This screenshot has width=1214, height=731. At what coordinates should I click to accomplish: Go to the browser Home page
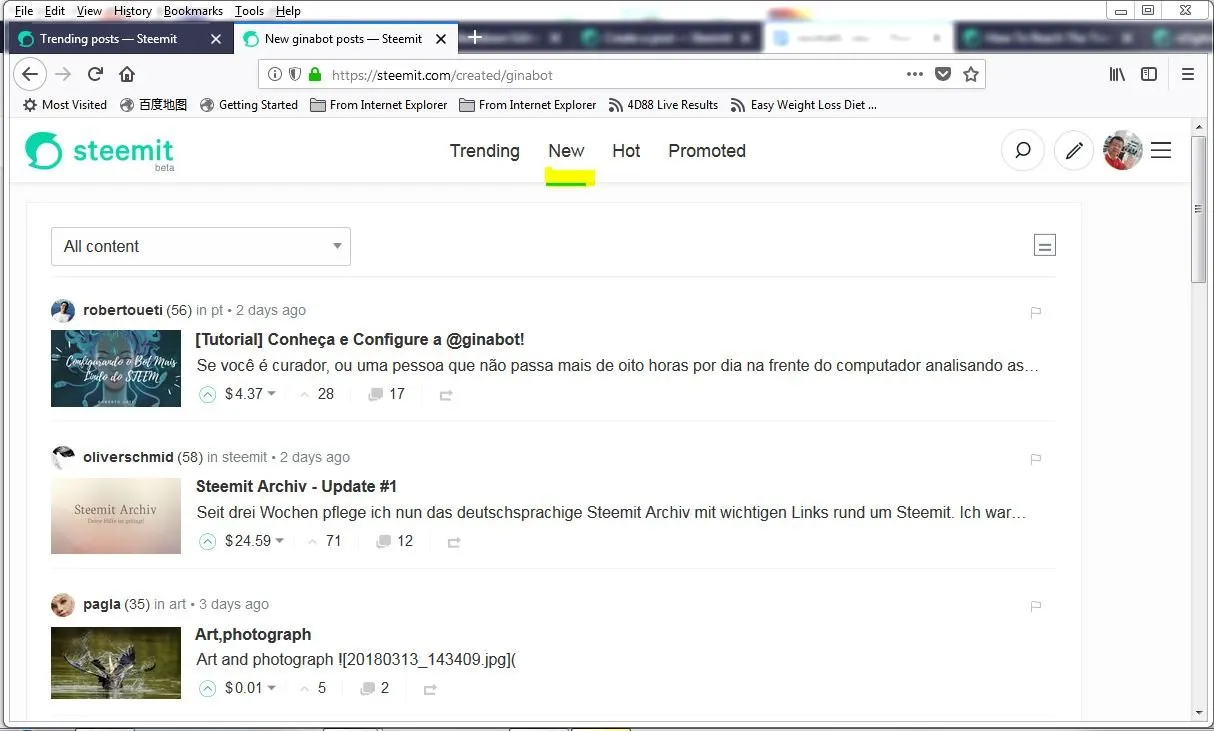pyautogui.click(x=127, y=74)
